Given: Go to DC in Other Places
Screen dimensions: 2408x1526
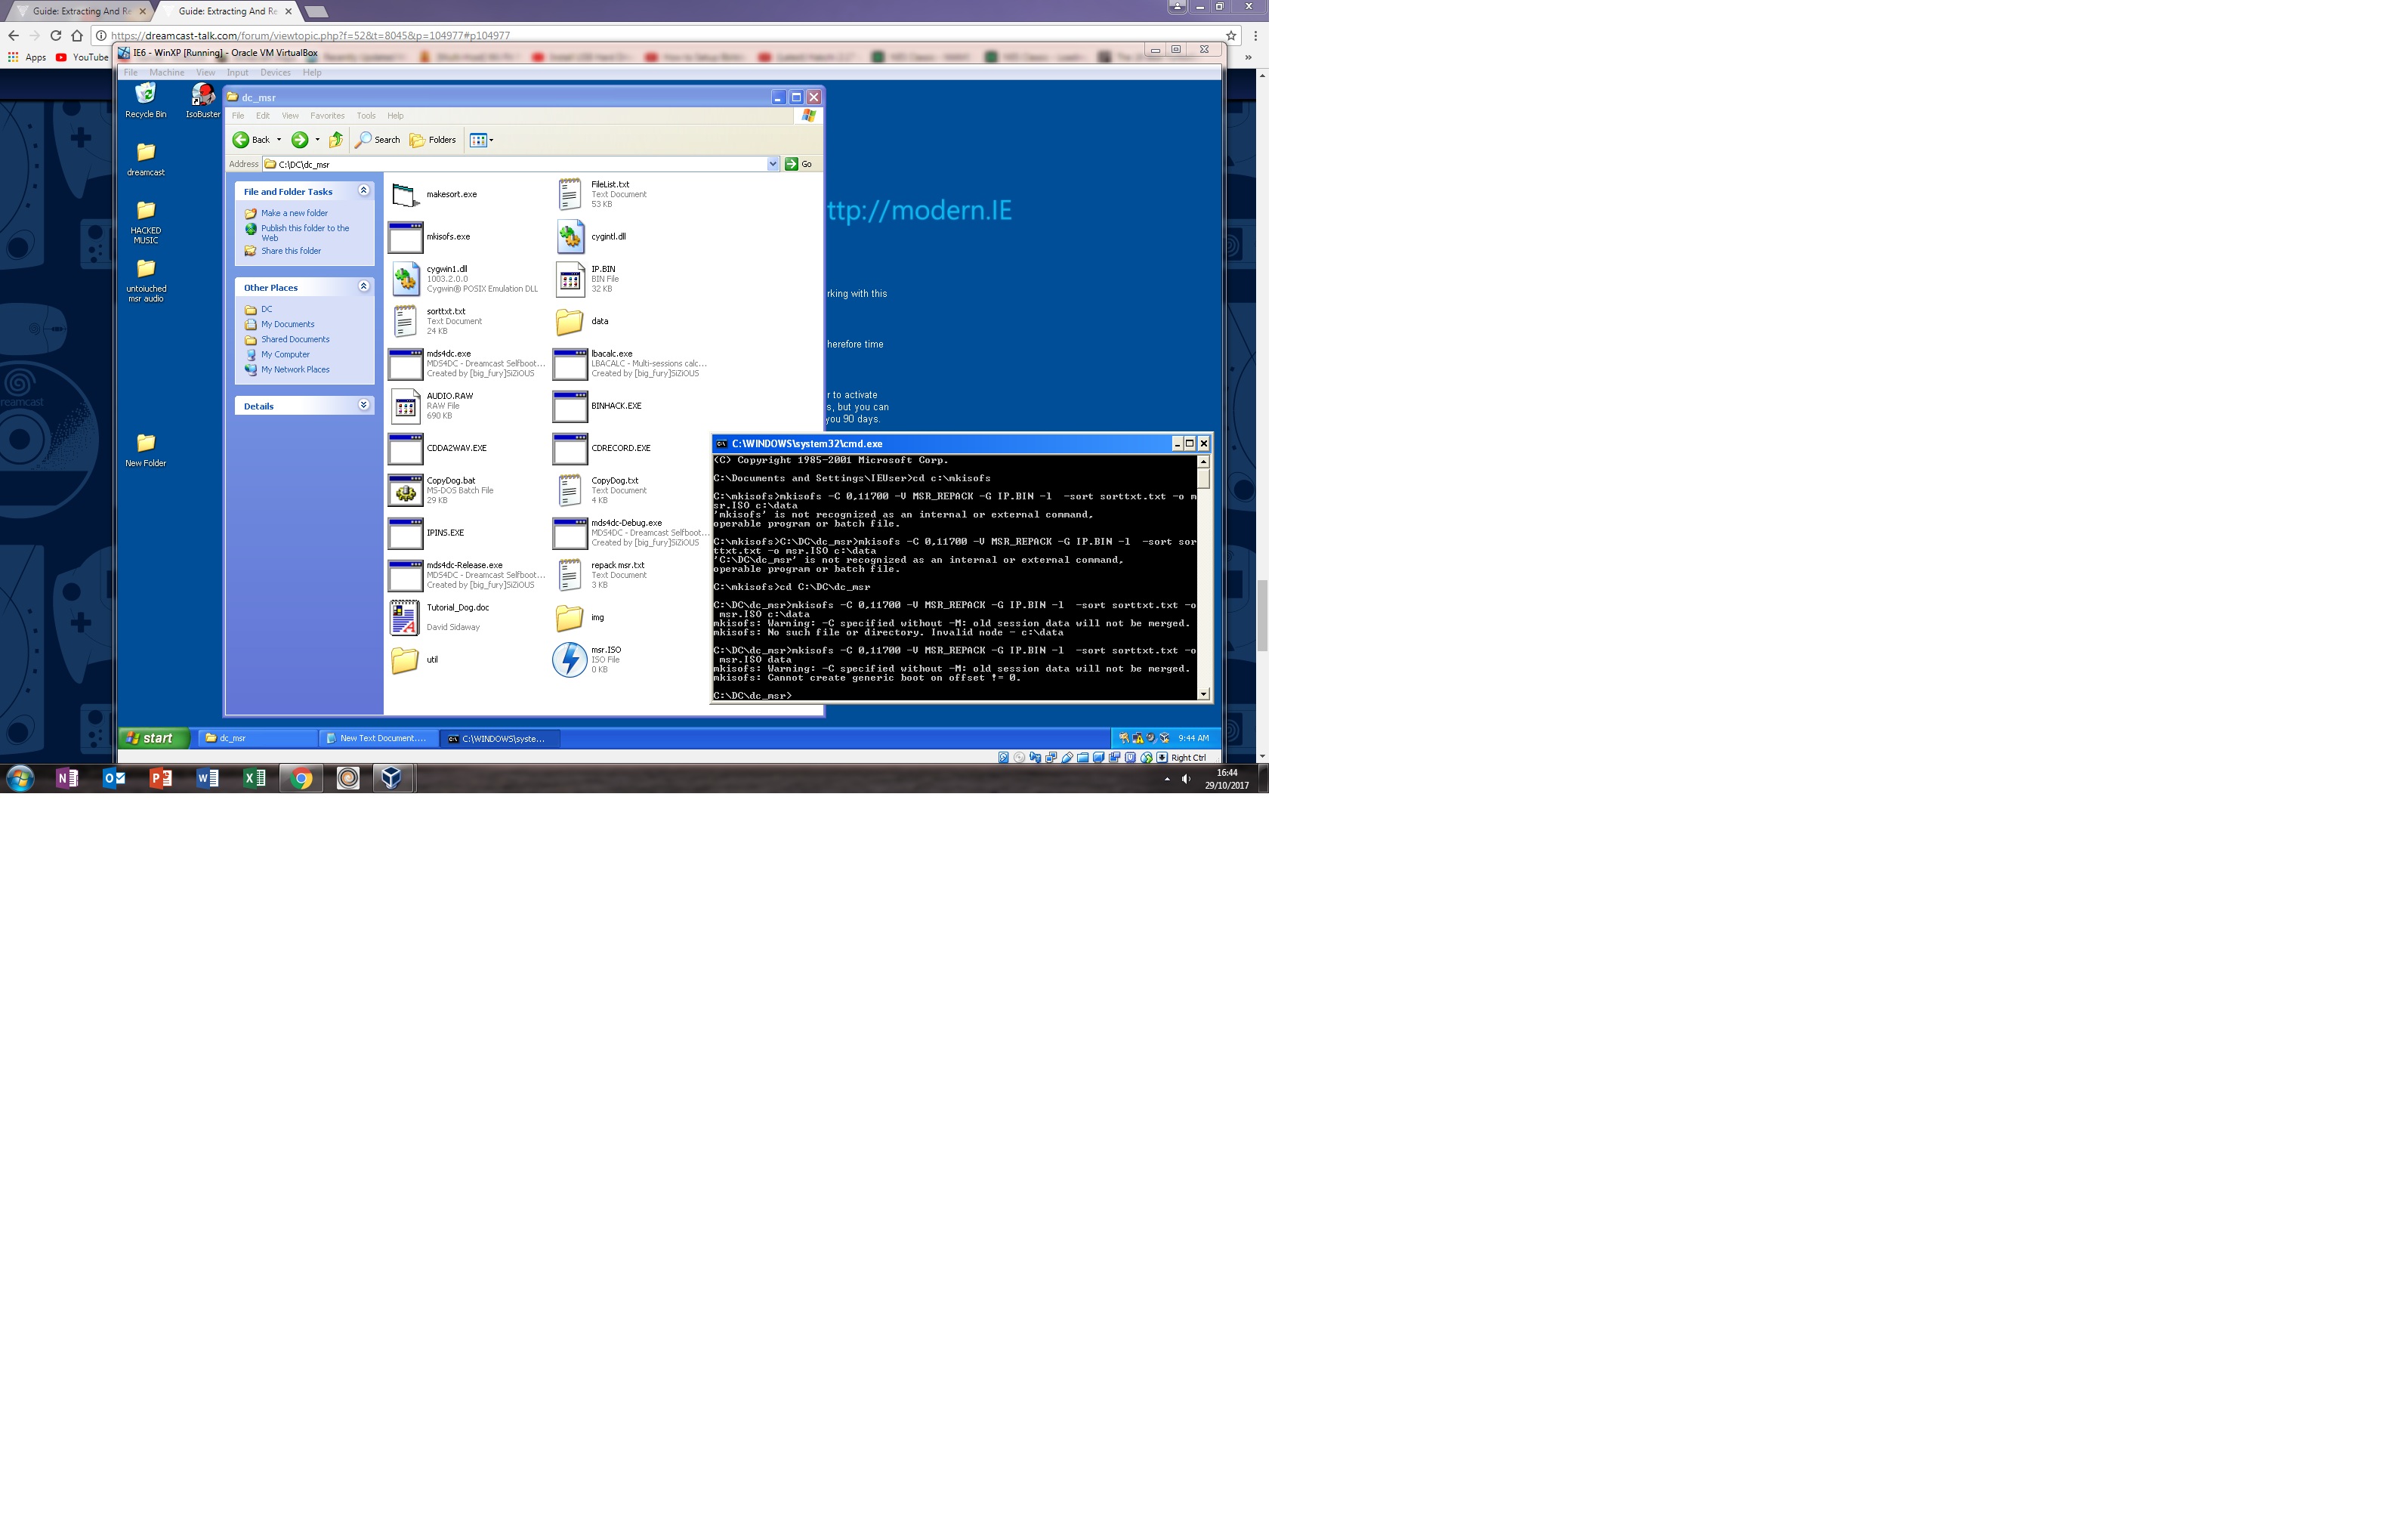Looking at the screenshot, I should 266,309.
